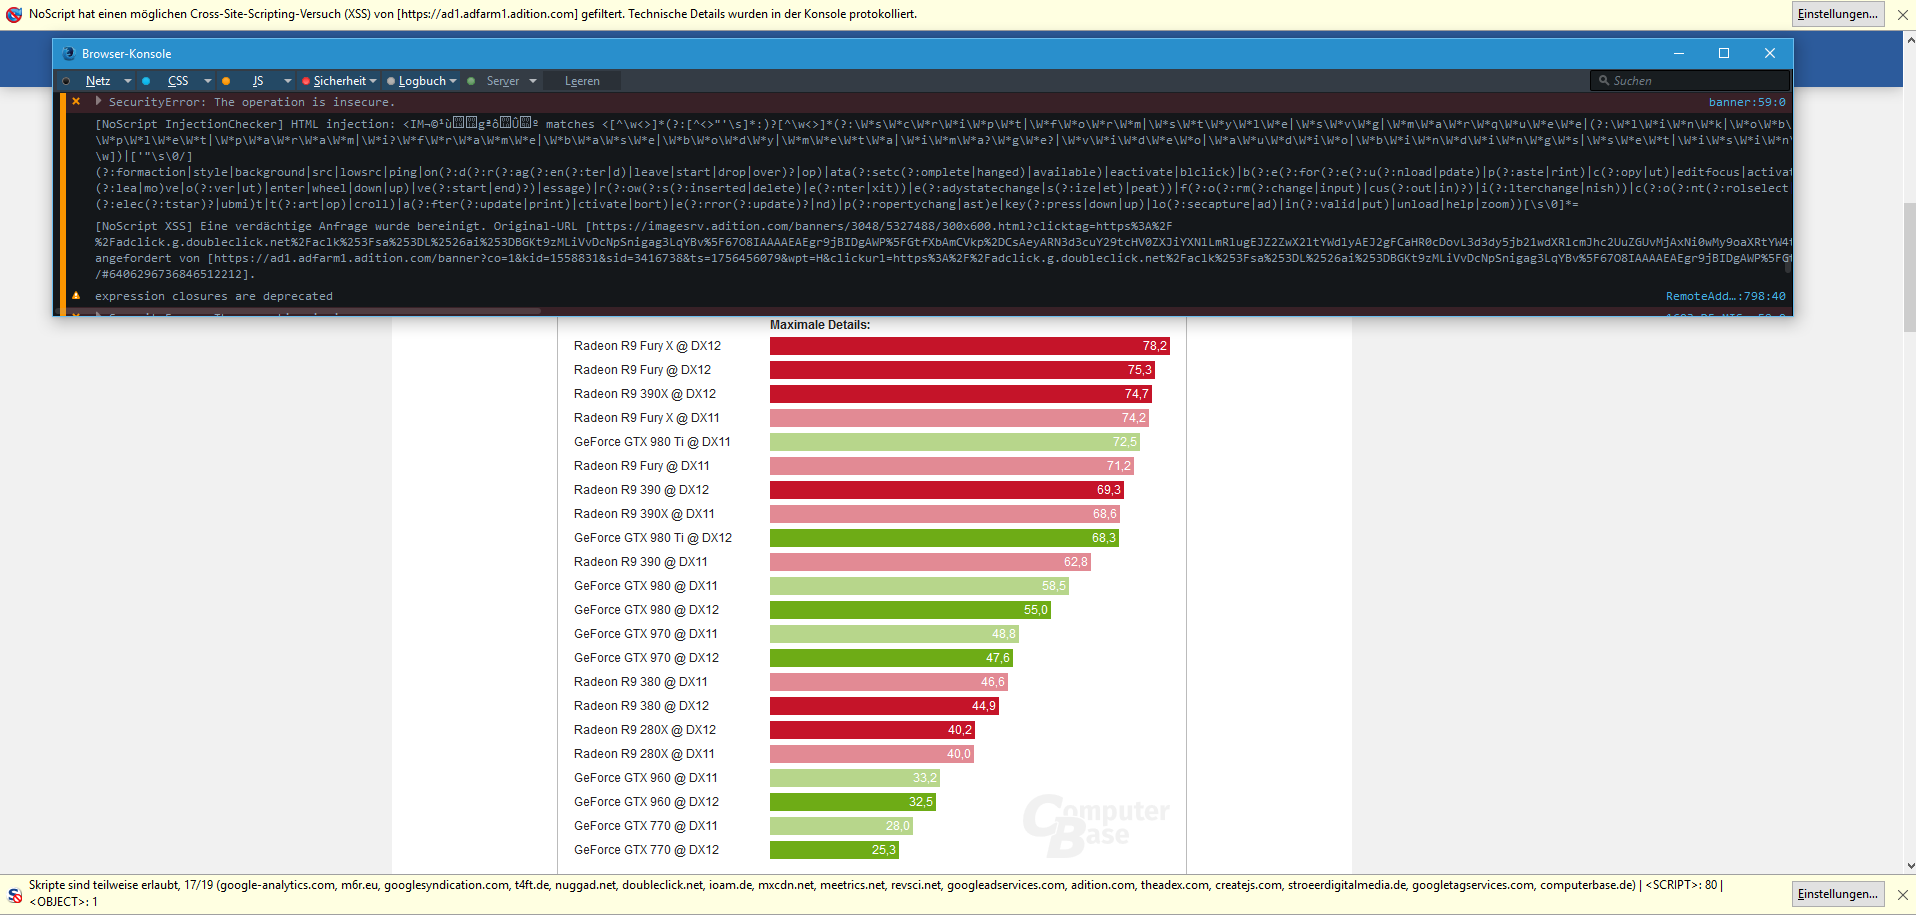Viewport: 1916px width, 915px height.
Task: Click the page scrollbar down arrow
Action: [x=1910, y=866]
